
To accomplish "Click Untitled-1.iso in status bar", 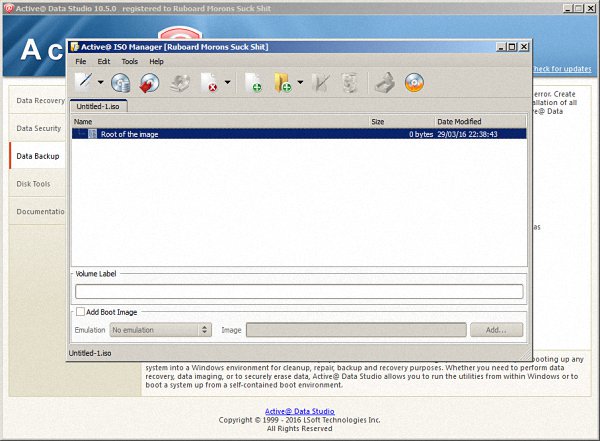I will pyautogui.click(x=90, y=353).
